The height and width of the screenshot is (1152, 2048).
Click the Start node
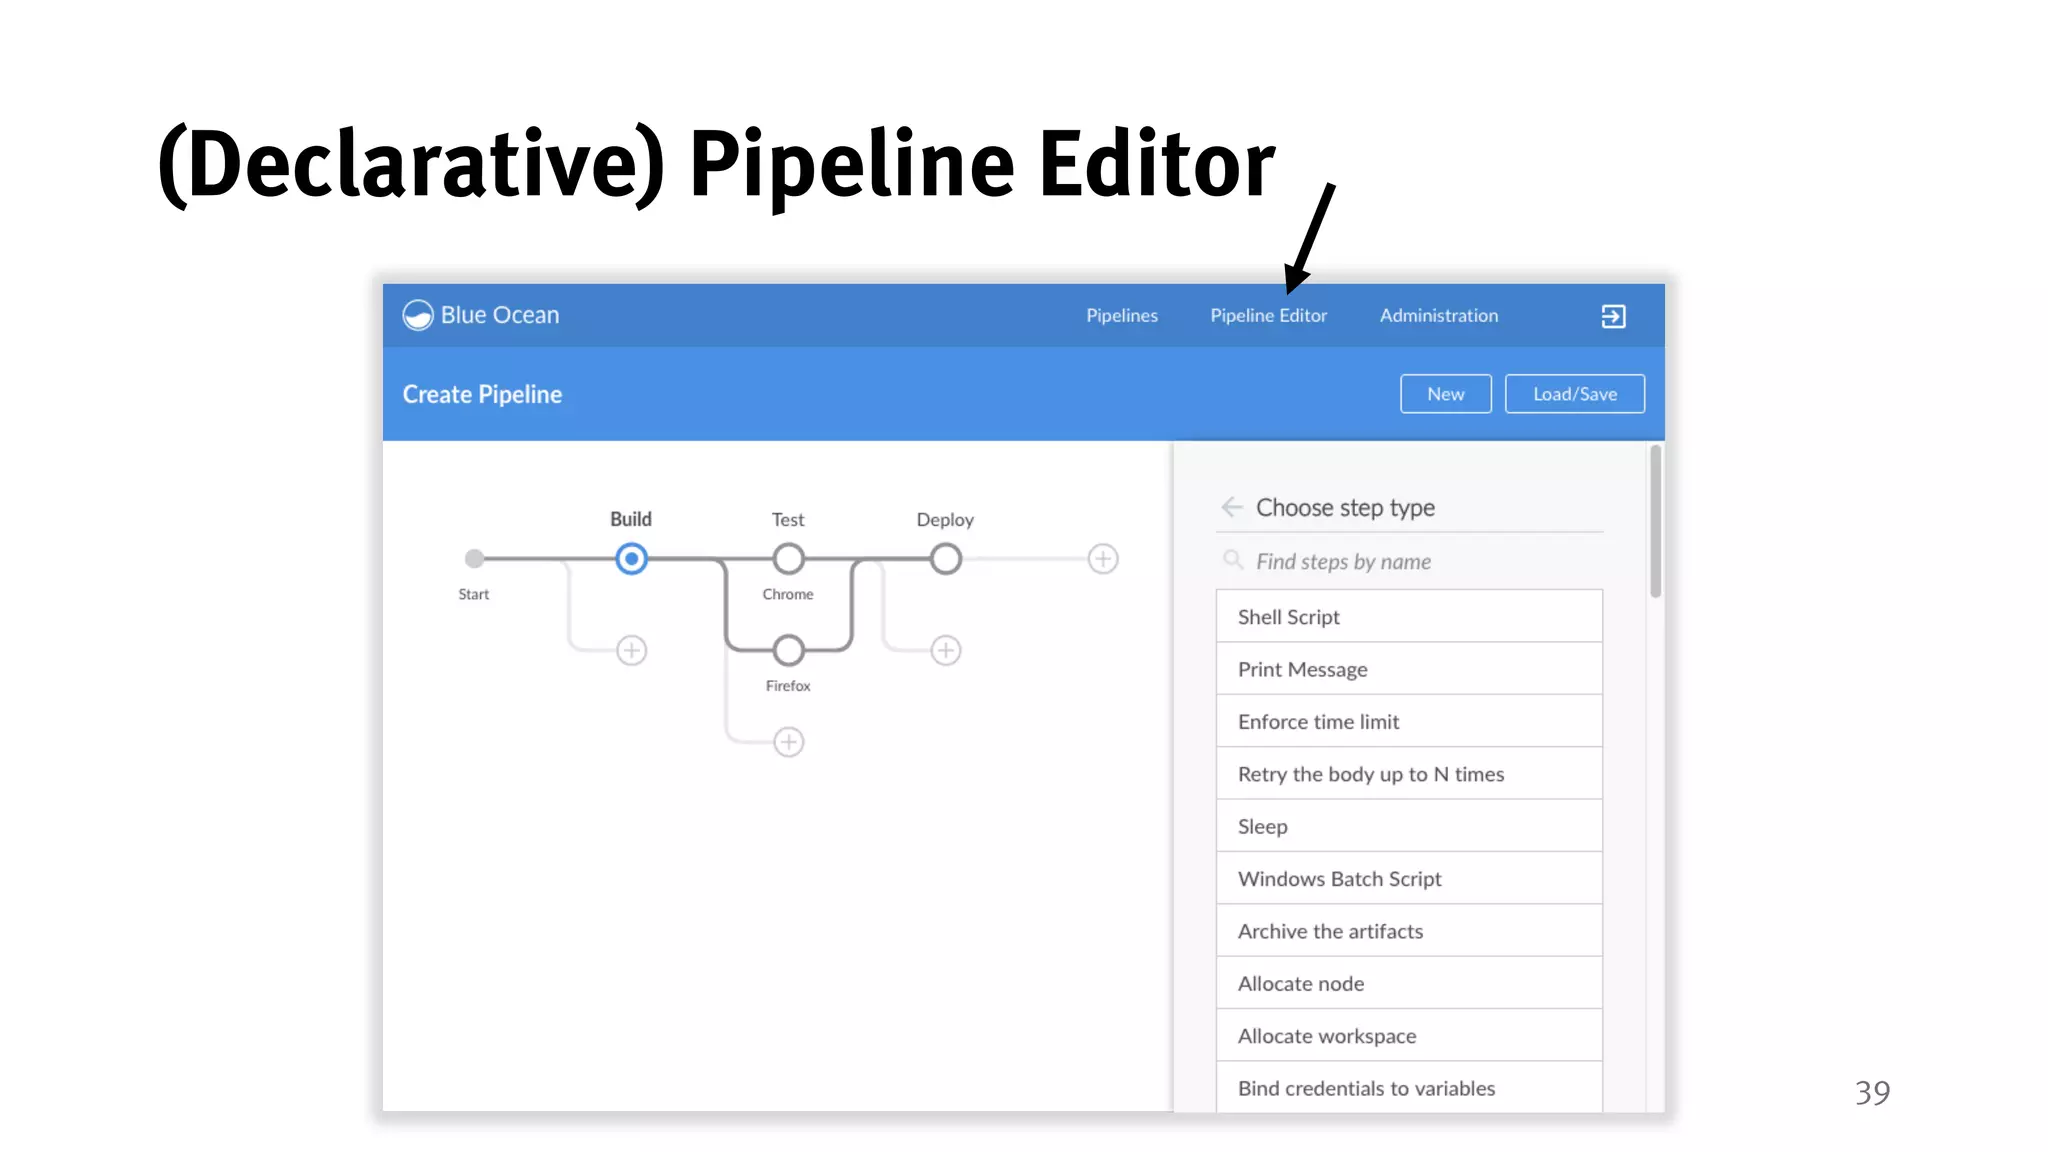coord(474,558)
